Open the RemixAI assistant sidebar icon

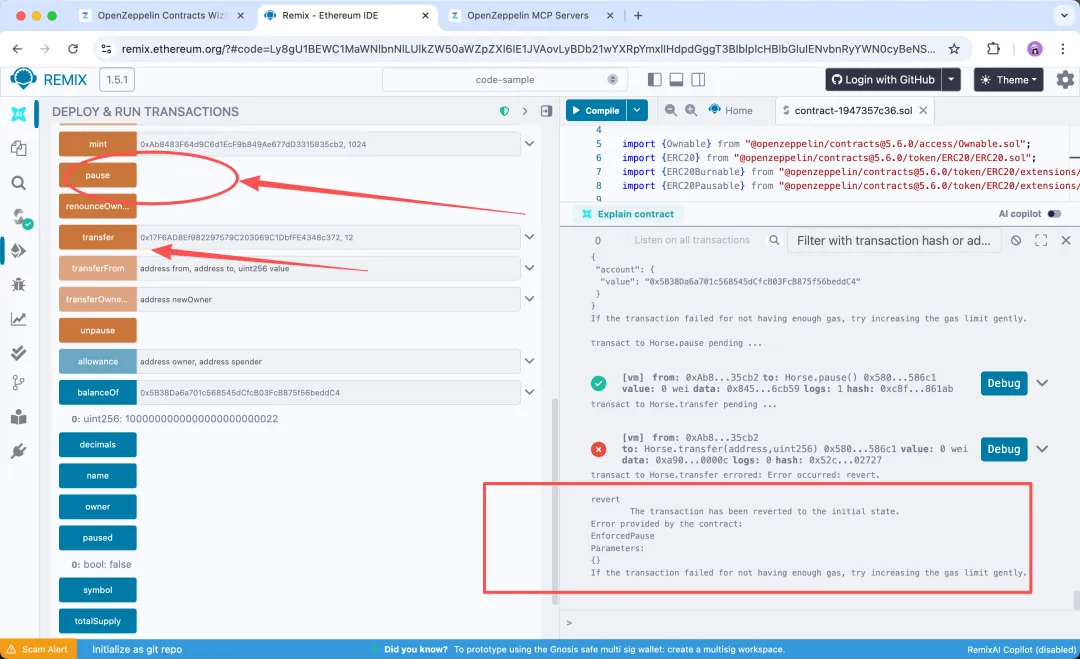[19, 114]
